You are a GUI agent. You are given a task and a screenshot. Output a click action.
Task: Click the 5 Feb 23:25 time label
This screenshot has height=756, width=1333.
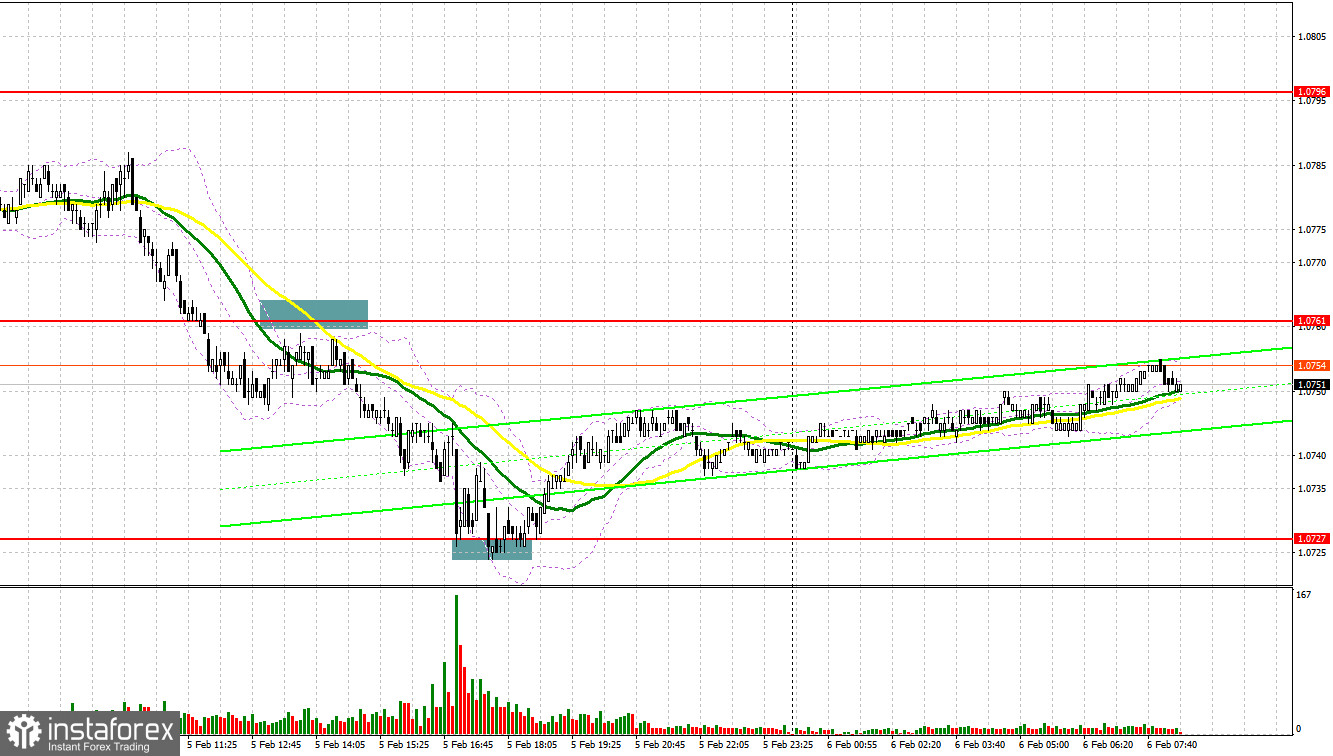788,745
